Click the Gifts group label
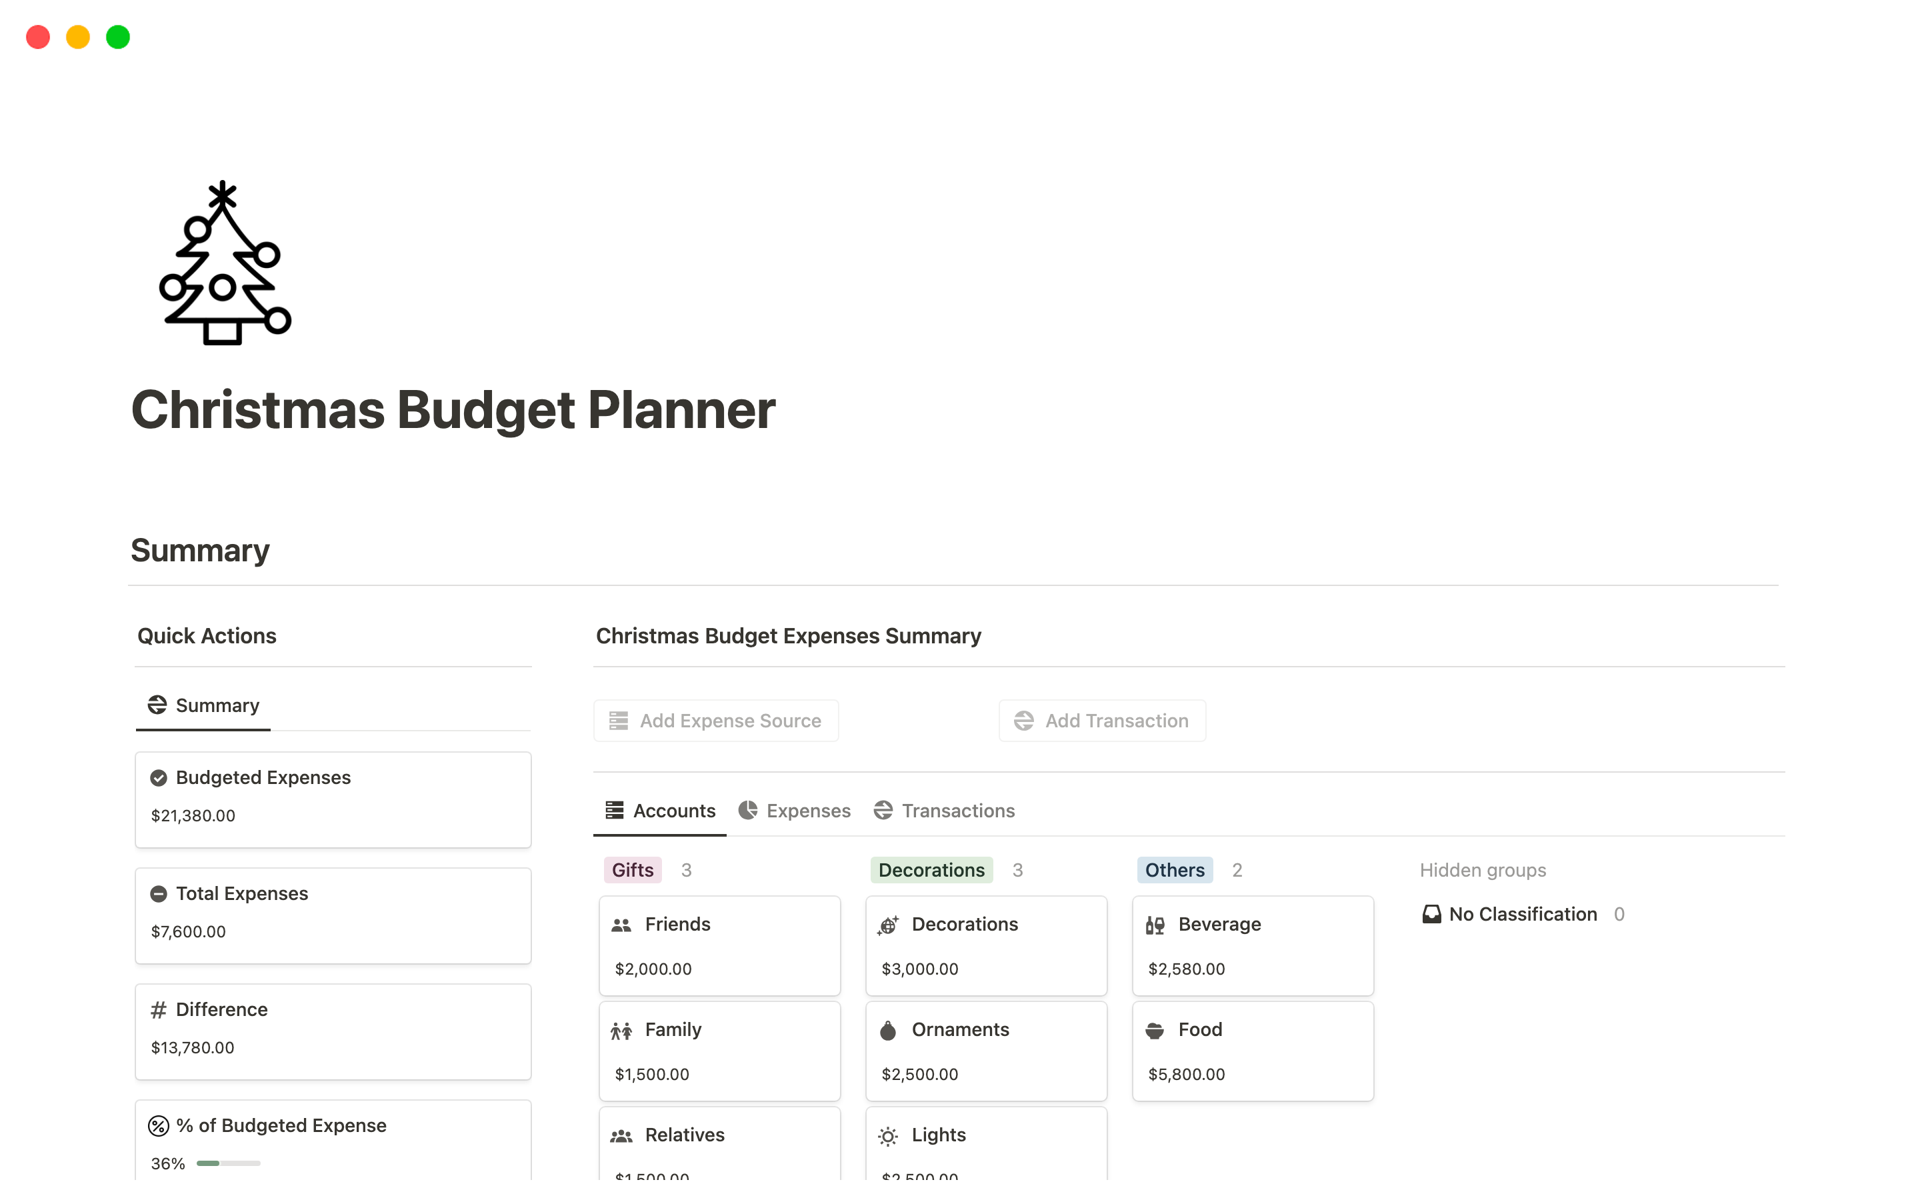This screenshot has height=1200, width=1920. pyautogui.click(x=633, y=870)
